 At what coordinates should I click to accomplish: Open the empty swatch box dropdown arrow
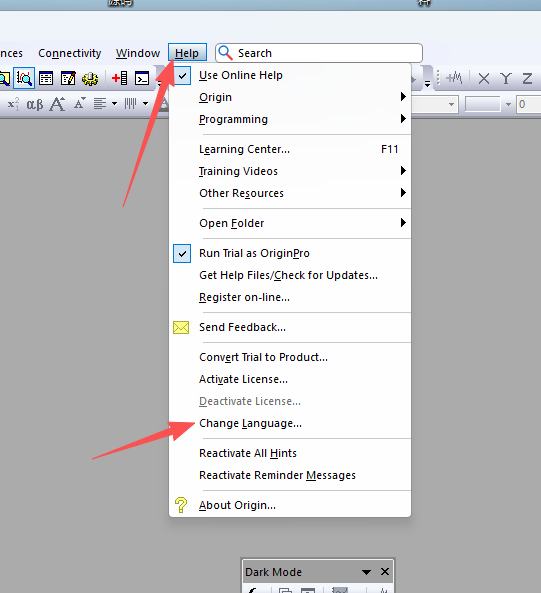[508, 104]
